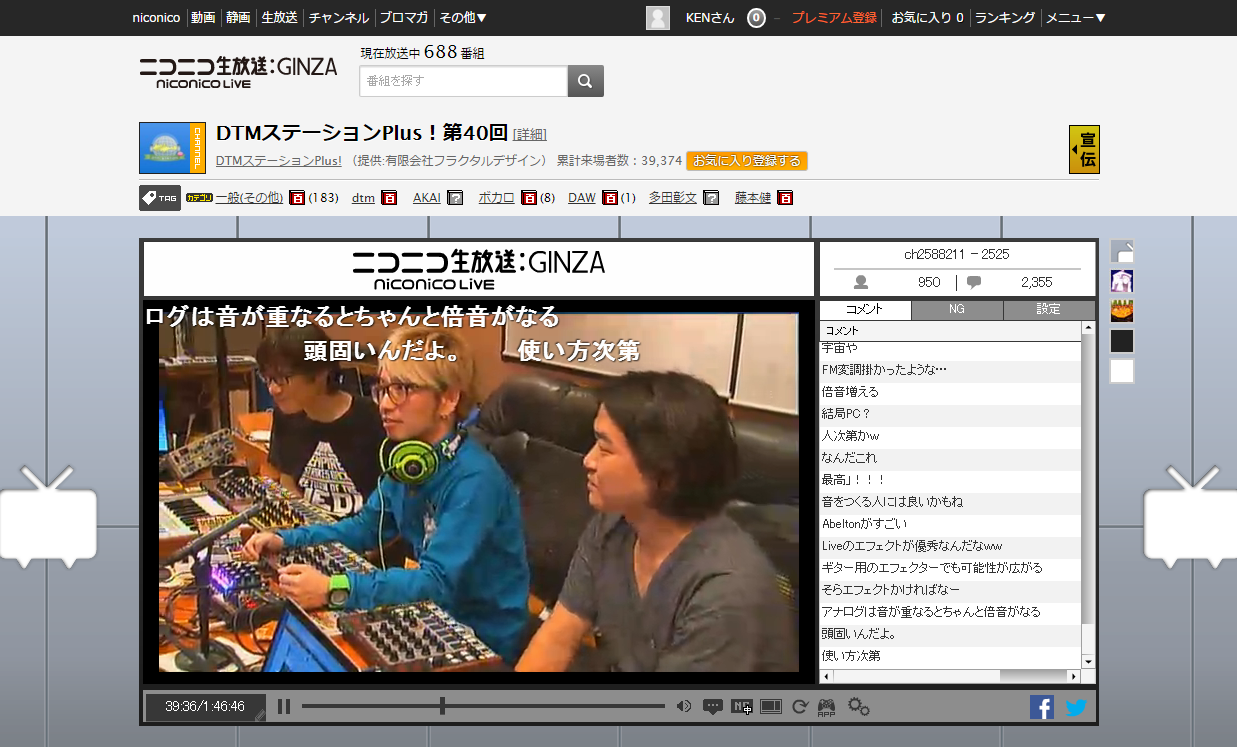
Task: Open the 多田彰文 tag link
Action: 673,198
